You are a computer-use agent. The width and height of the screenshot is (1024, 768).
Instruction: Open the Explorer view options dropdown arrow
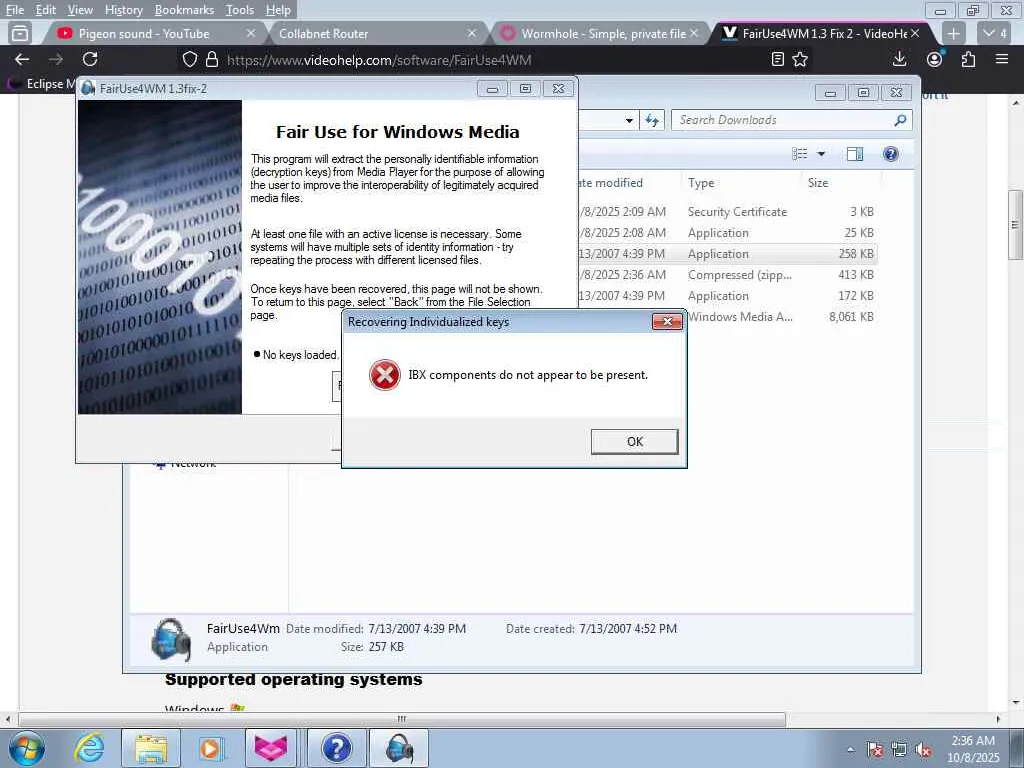click(x=822, y=154)
